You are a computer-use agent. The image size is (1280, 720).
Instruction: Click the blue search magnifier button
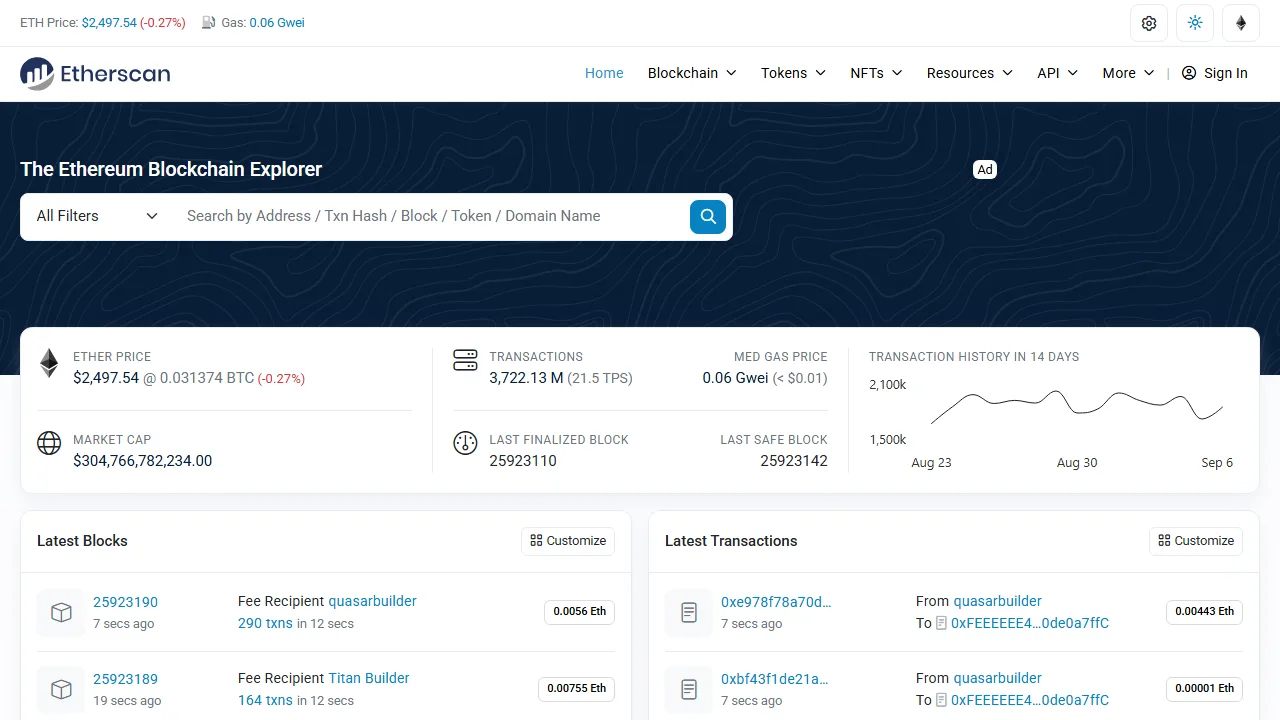(x=708, y=216)
